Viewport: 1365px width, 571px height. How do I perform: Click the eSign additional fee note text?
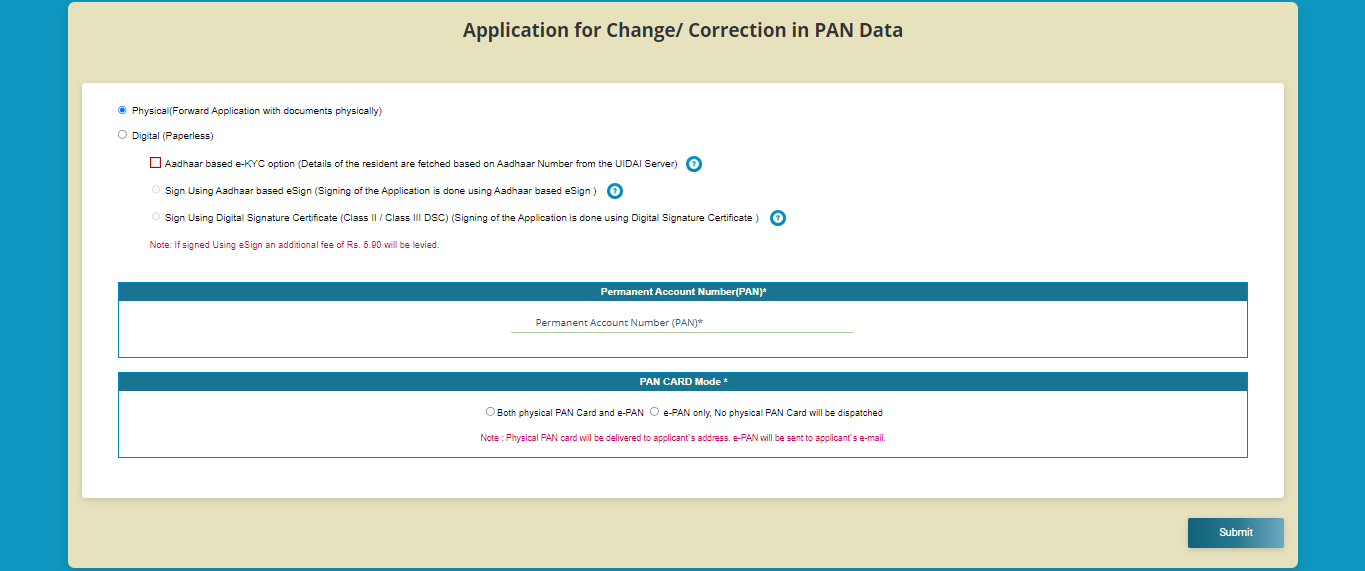tap(294, 245)
